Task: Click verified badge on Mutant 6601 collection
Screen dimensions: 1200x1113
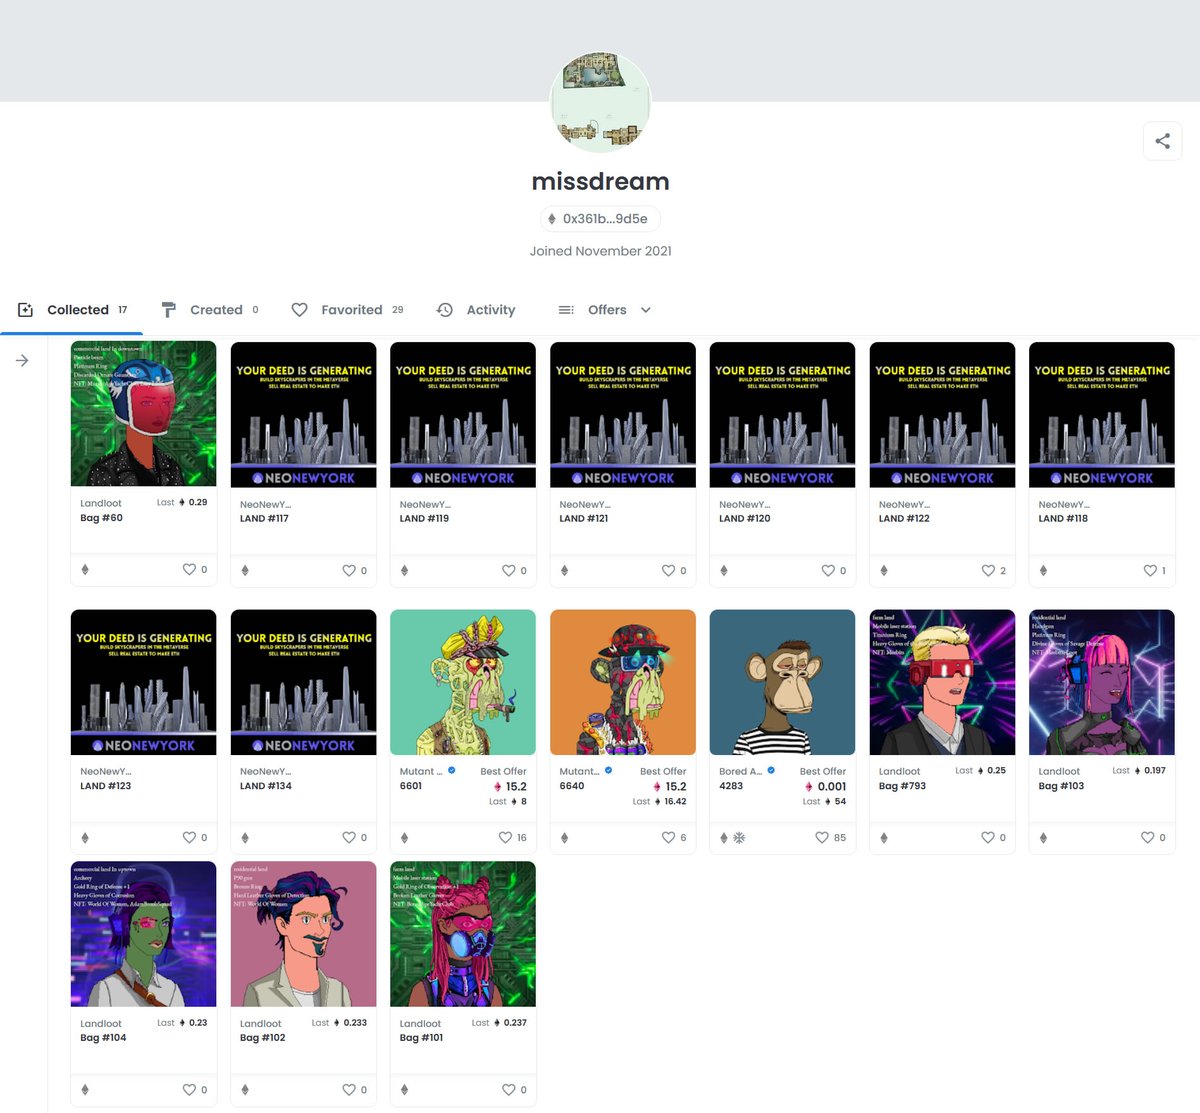Action: [452, 771]
